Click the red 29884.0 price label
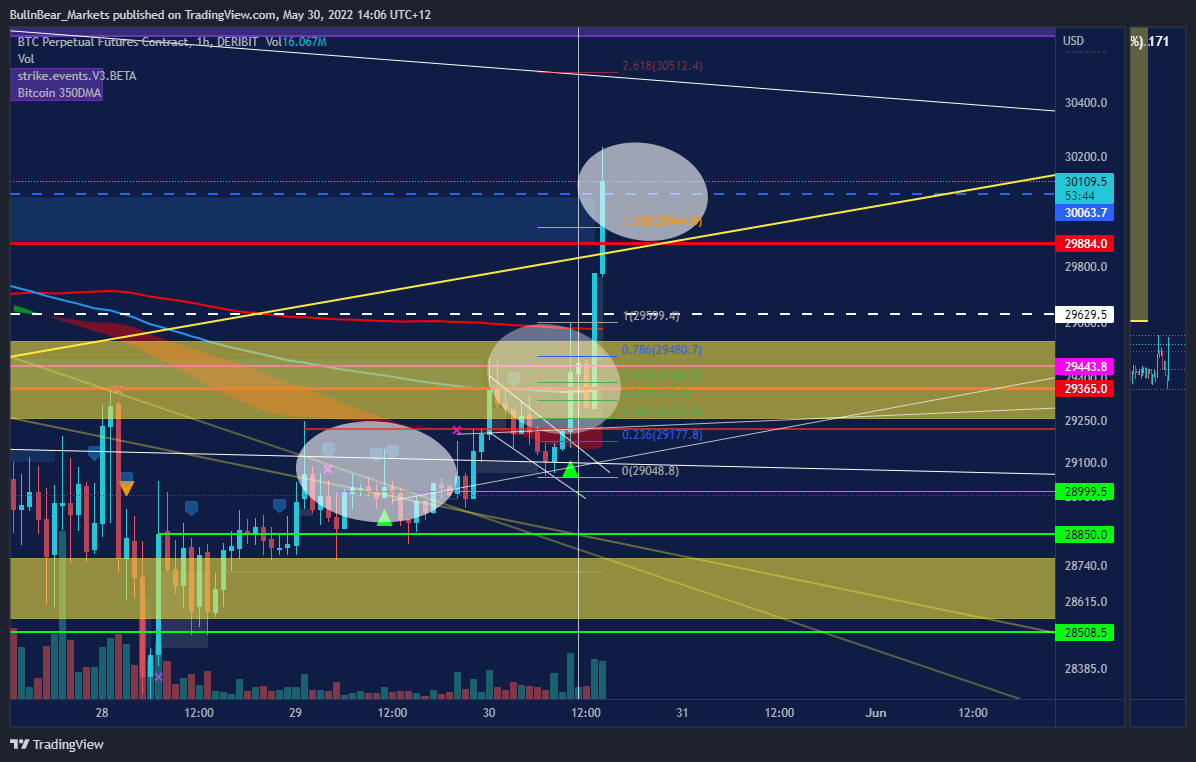Screen dimensions: 1196x762 1085,244
